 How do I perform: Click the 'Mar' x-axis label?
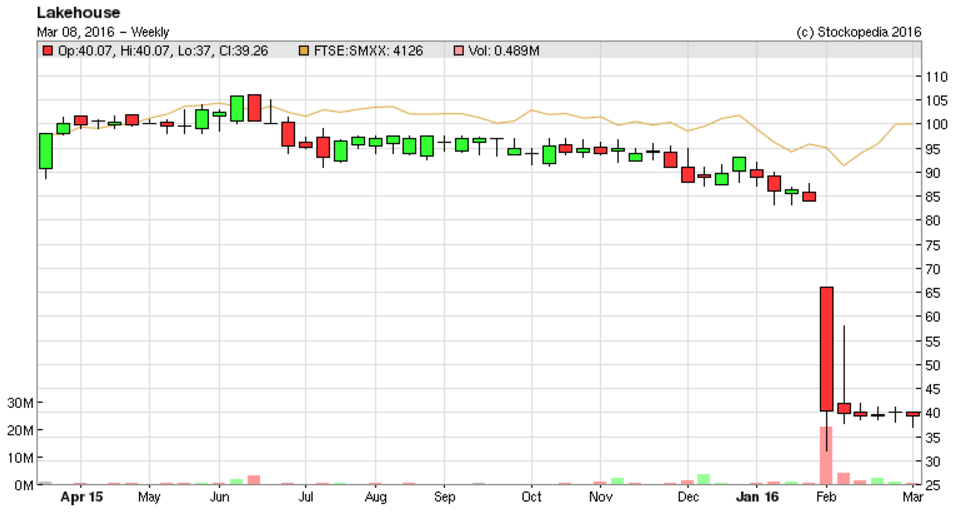pos(913,497)
